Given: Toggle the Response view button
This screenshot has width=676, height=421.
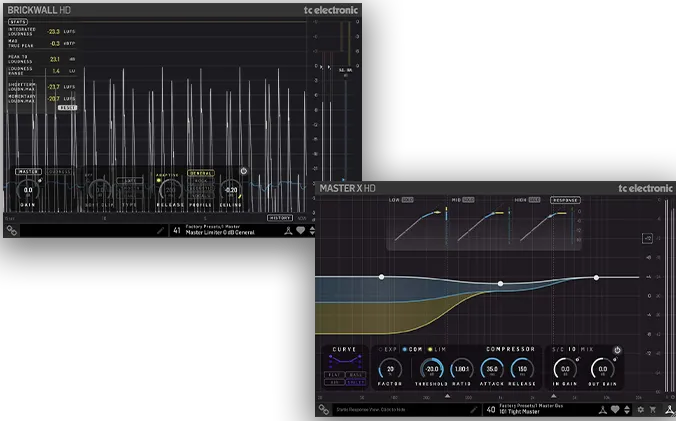Looking at the screenshot, I should pyautogui.click(x=565, y=200).
